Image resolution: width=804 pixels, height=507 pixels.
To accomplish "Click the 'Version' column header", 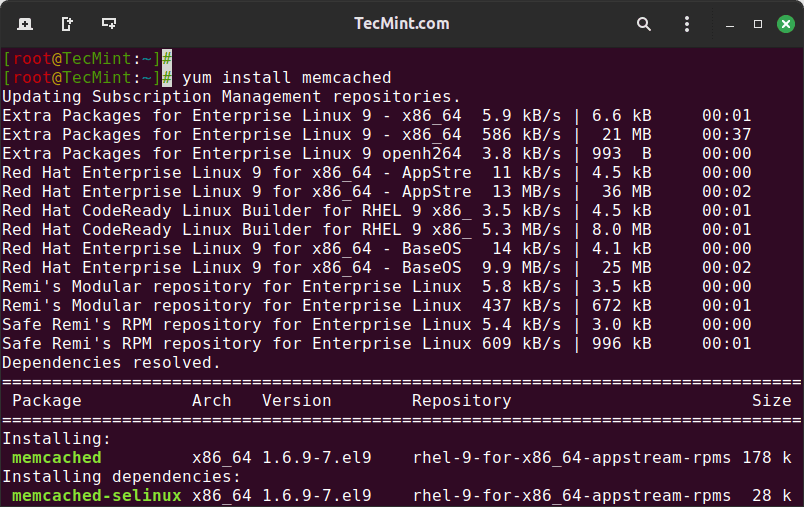I will (x=296, y=401).
